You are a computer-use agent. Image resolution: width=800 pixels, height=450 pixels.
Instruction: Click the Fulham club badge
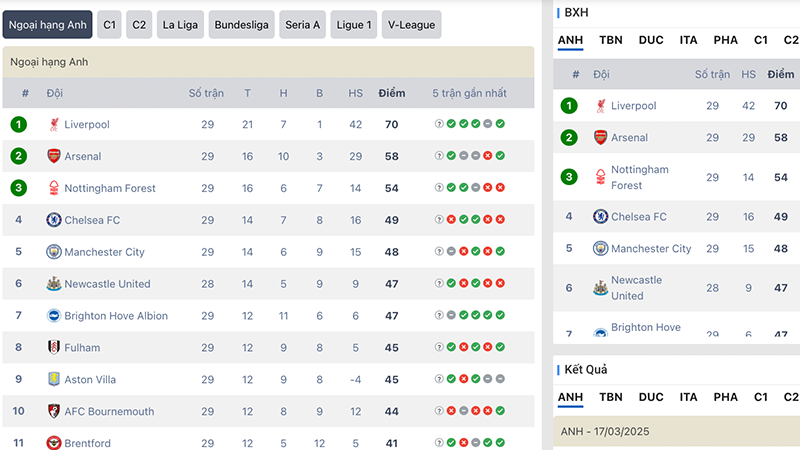(54, 347)
